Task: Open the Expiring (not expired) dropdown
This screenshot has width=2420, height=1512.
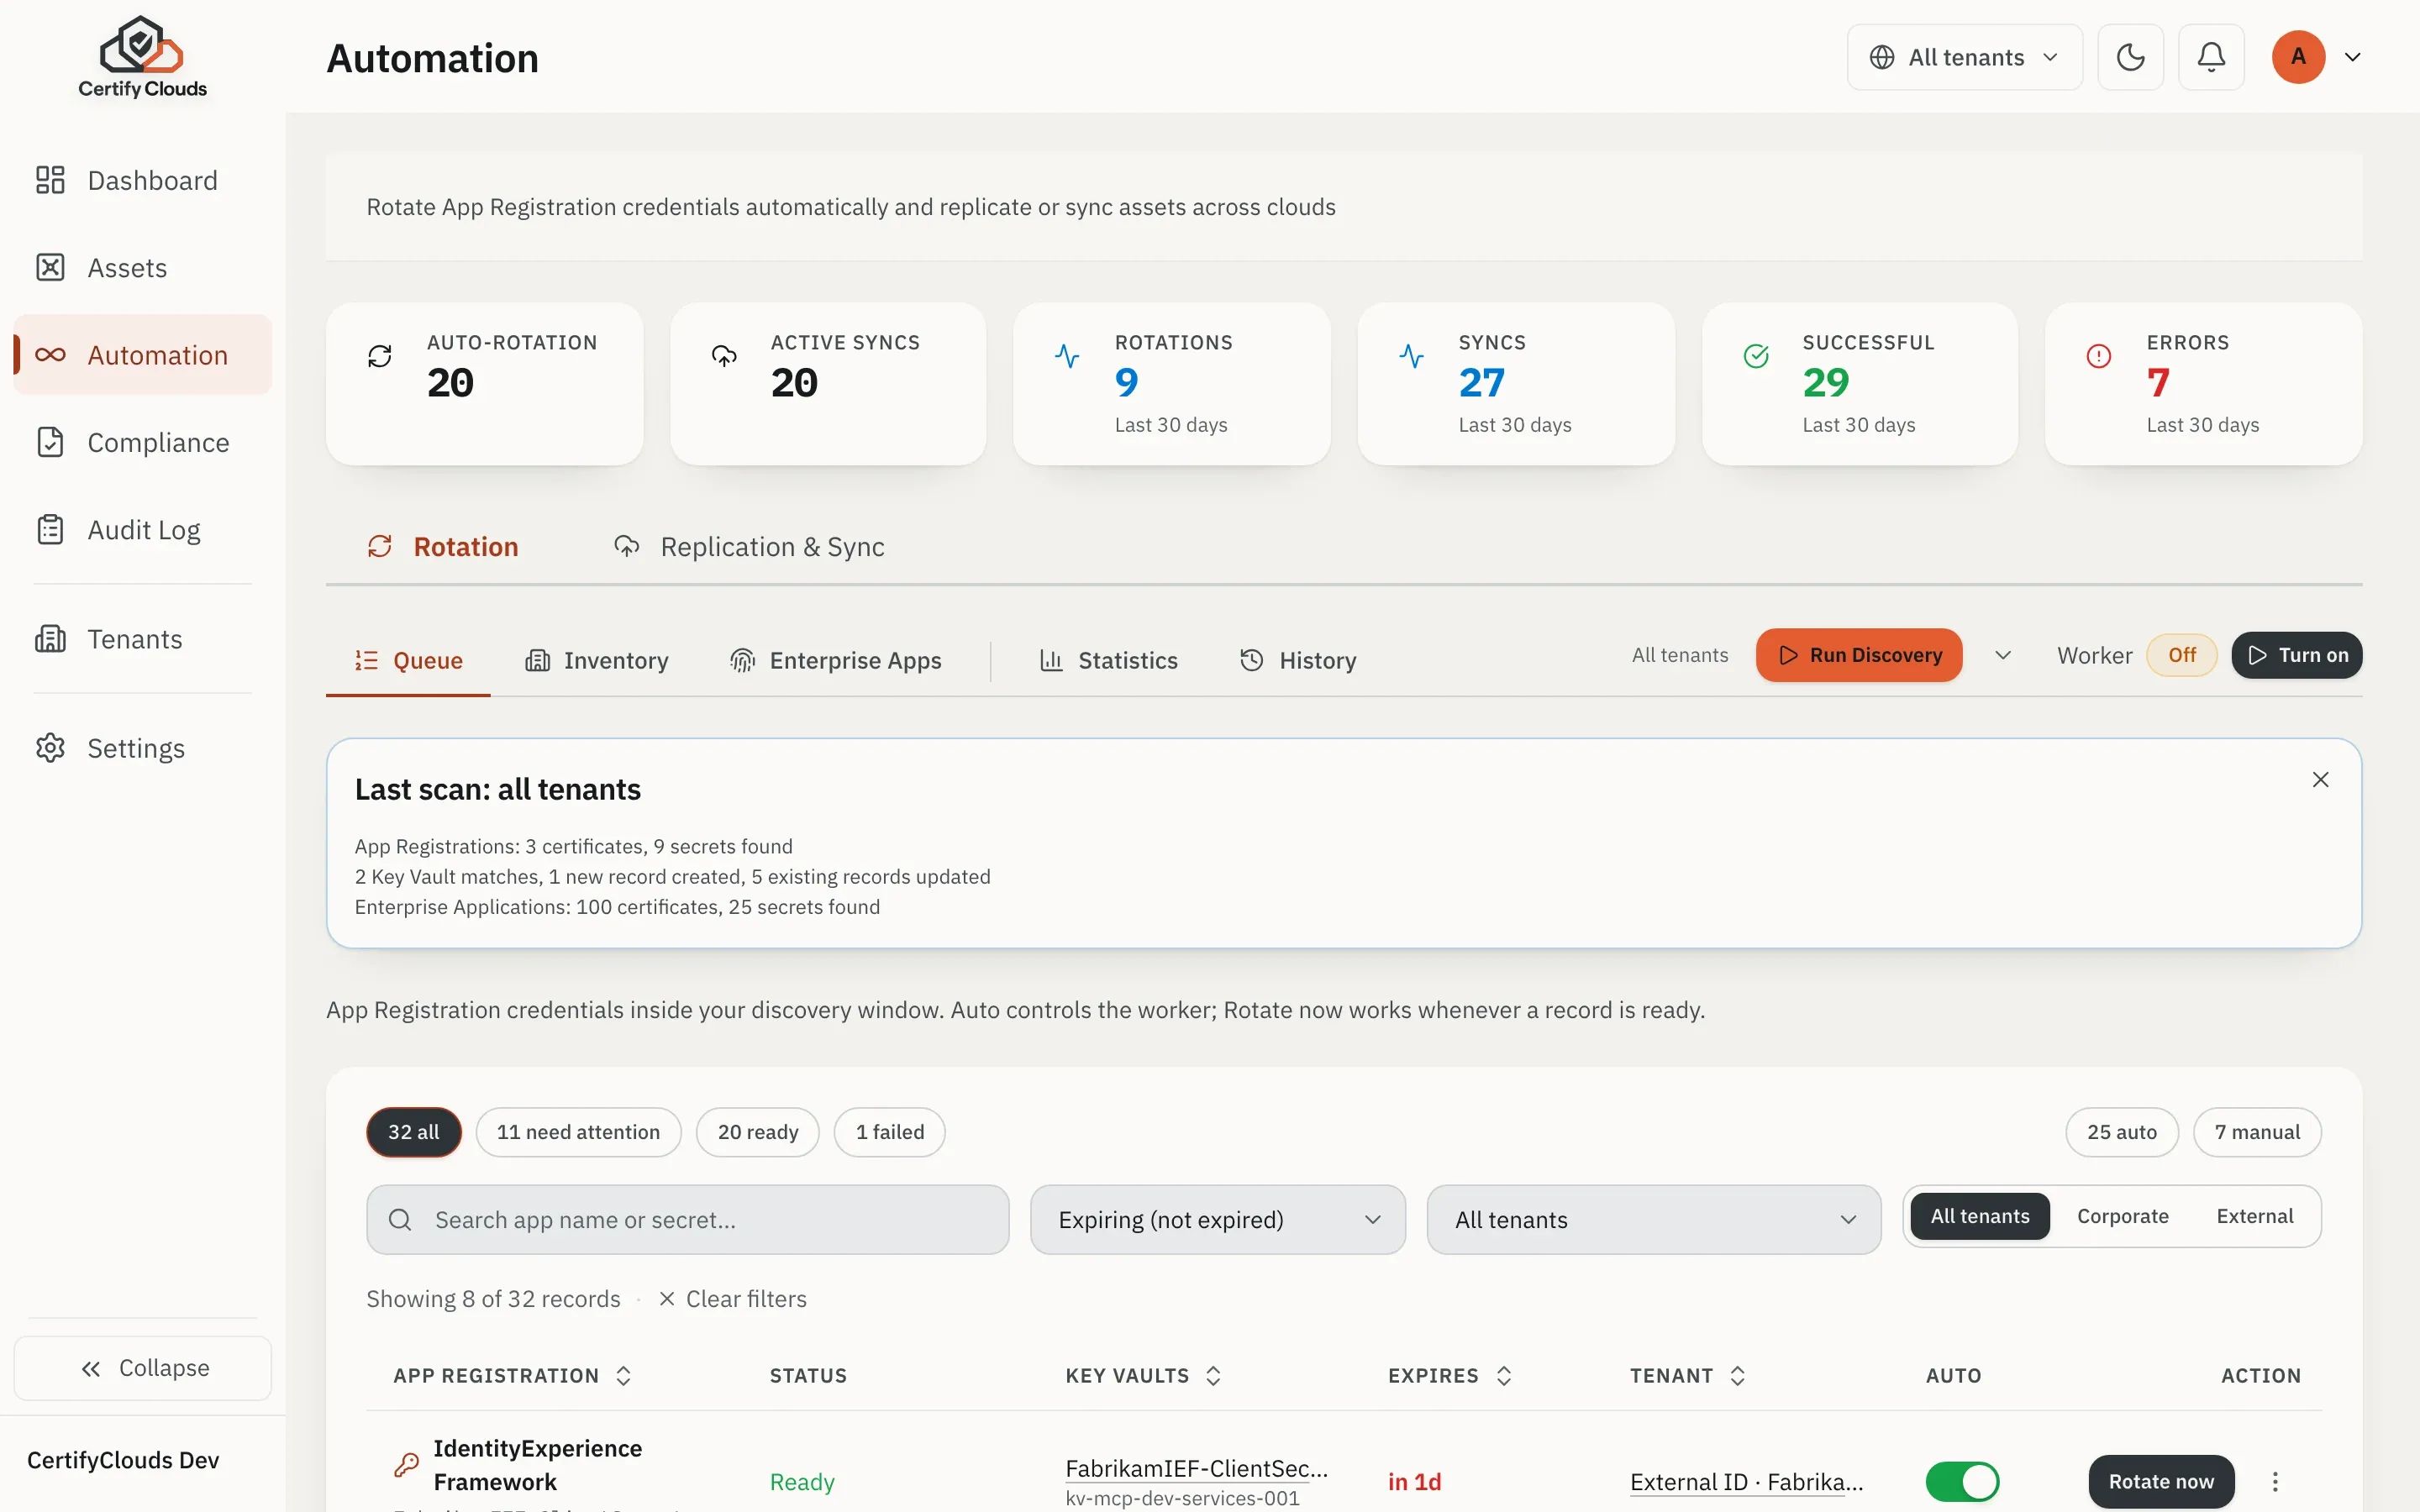Action: tap(1218, 1220)
